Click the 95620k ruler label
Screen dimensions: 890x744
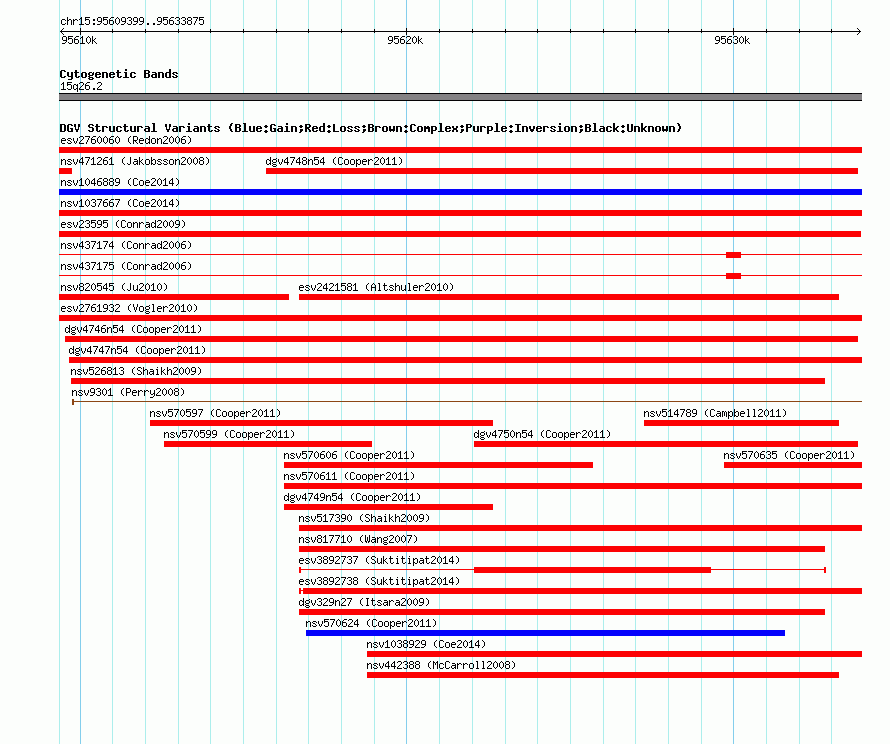click(x=405, y=40)
